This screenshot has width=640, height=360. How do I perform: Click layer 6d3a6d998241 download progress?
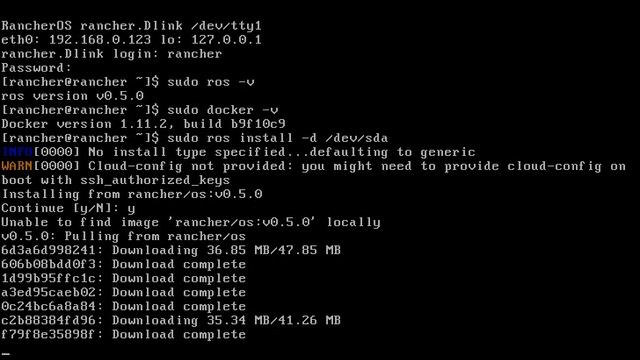click(171, 250)
